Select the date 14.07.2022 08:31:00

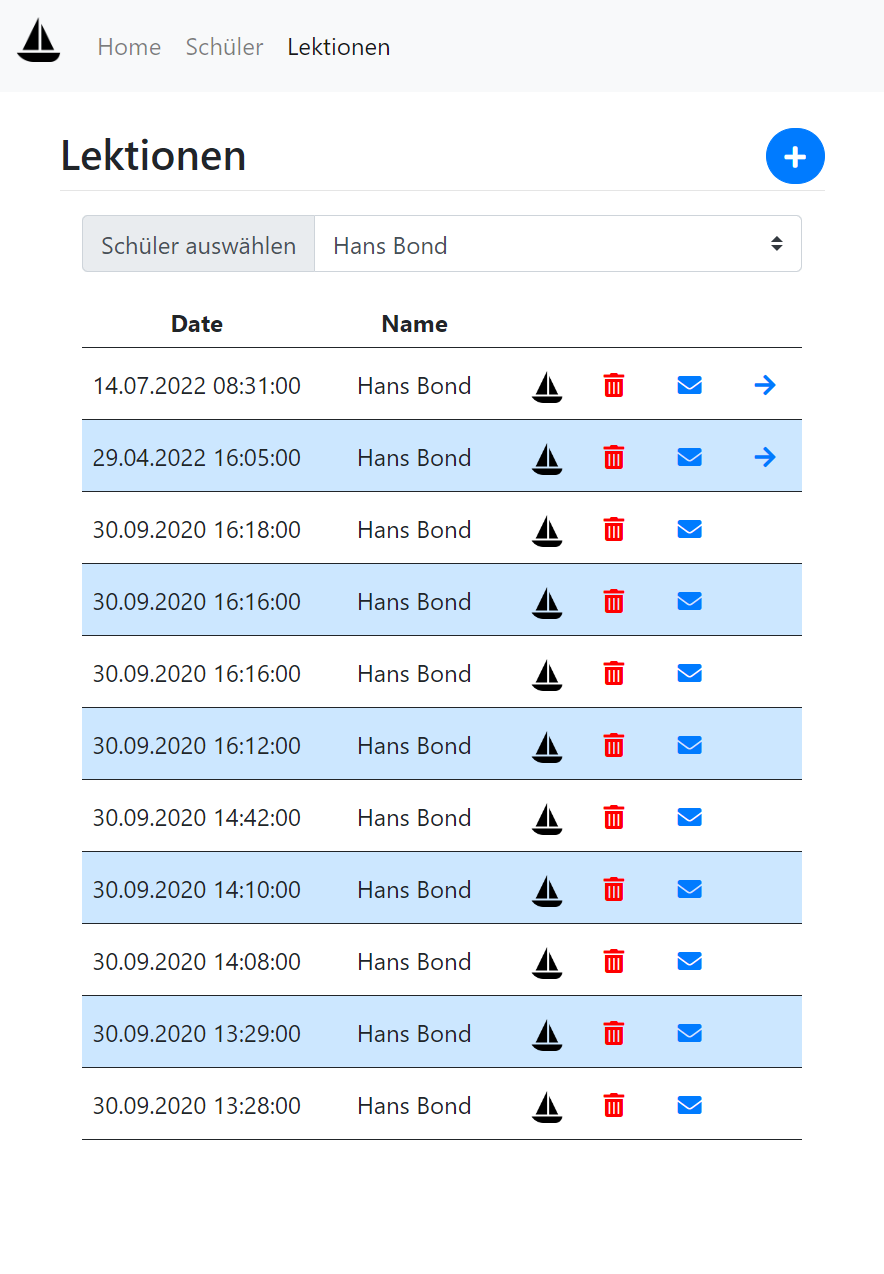pyautogui.click(x=197, y=386)
